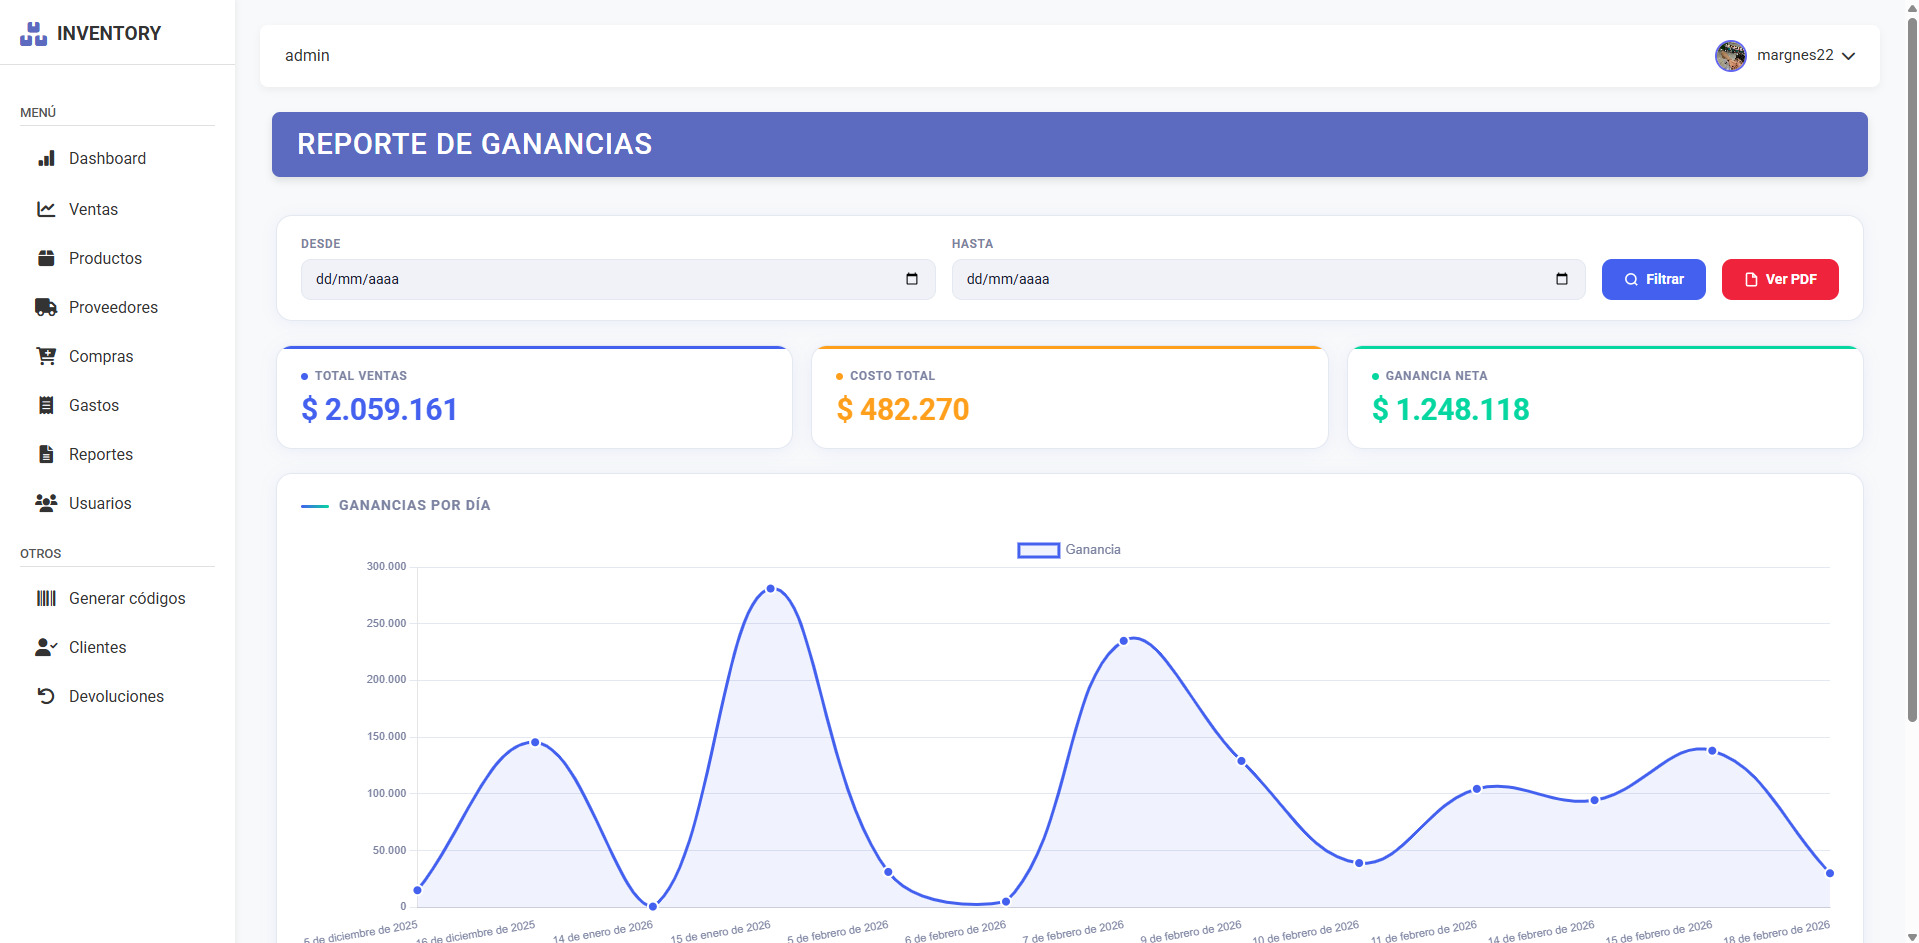This screenshot has height=943, width=1919.
Task: Open the Clientes menu item
Action: coord(97,647)
